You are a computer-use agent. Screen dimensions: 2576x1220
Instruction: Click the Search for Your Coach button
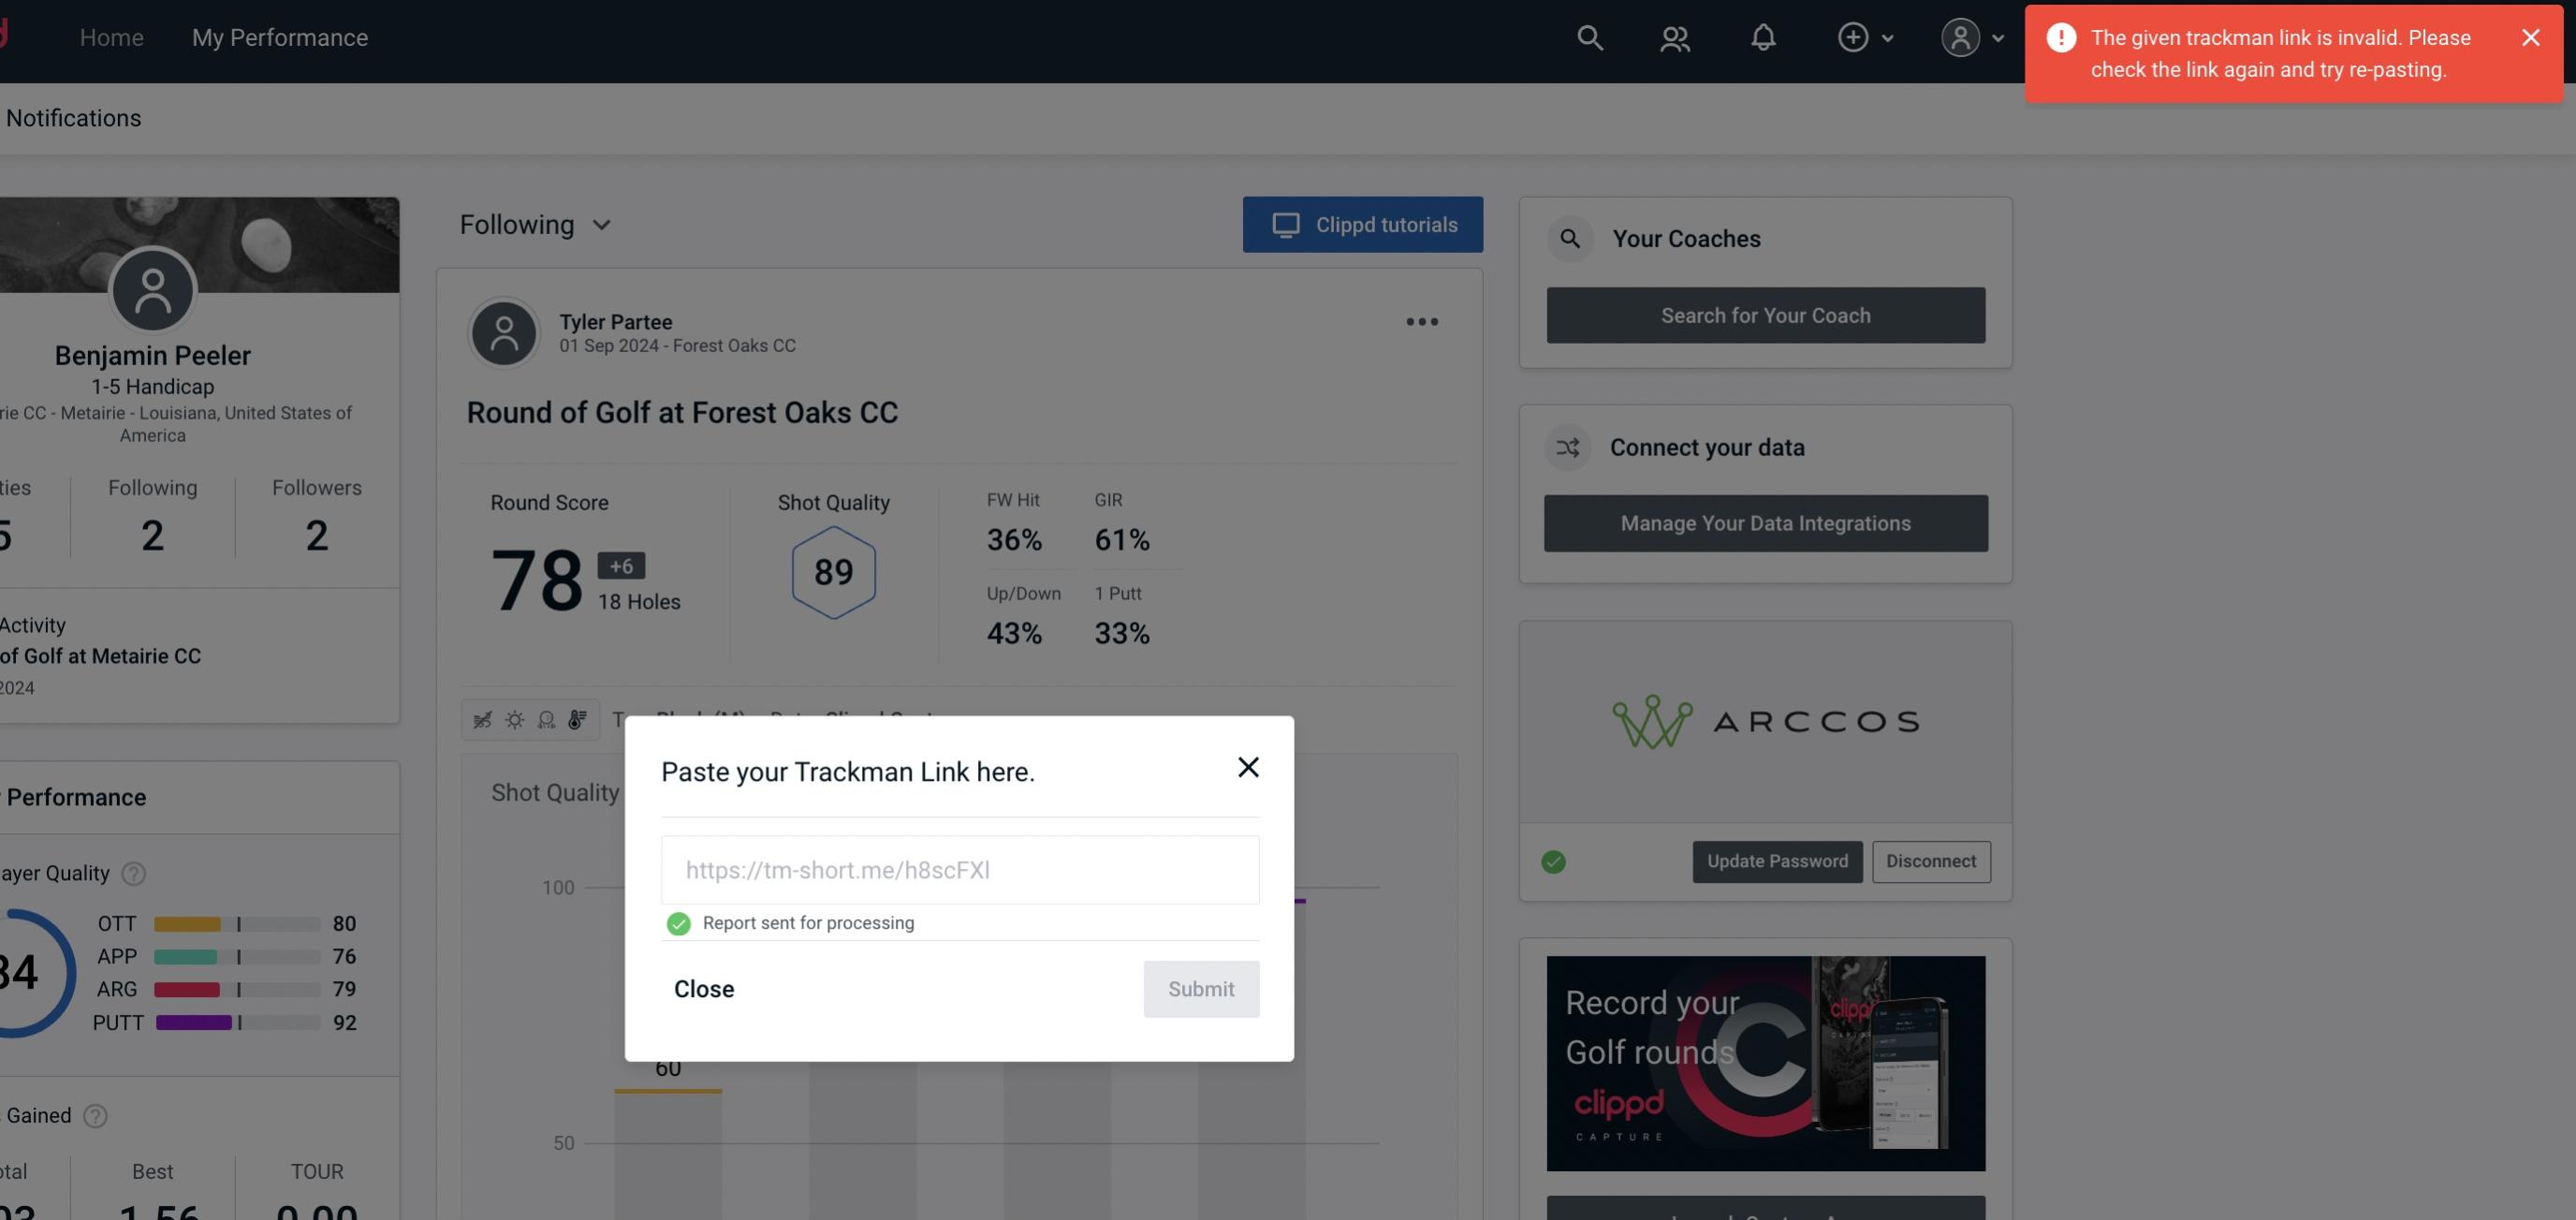tap(1766, 314)
